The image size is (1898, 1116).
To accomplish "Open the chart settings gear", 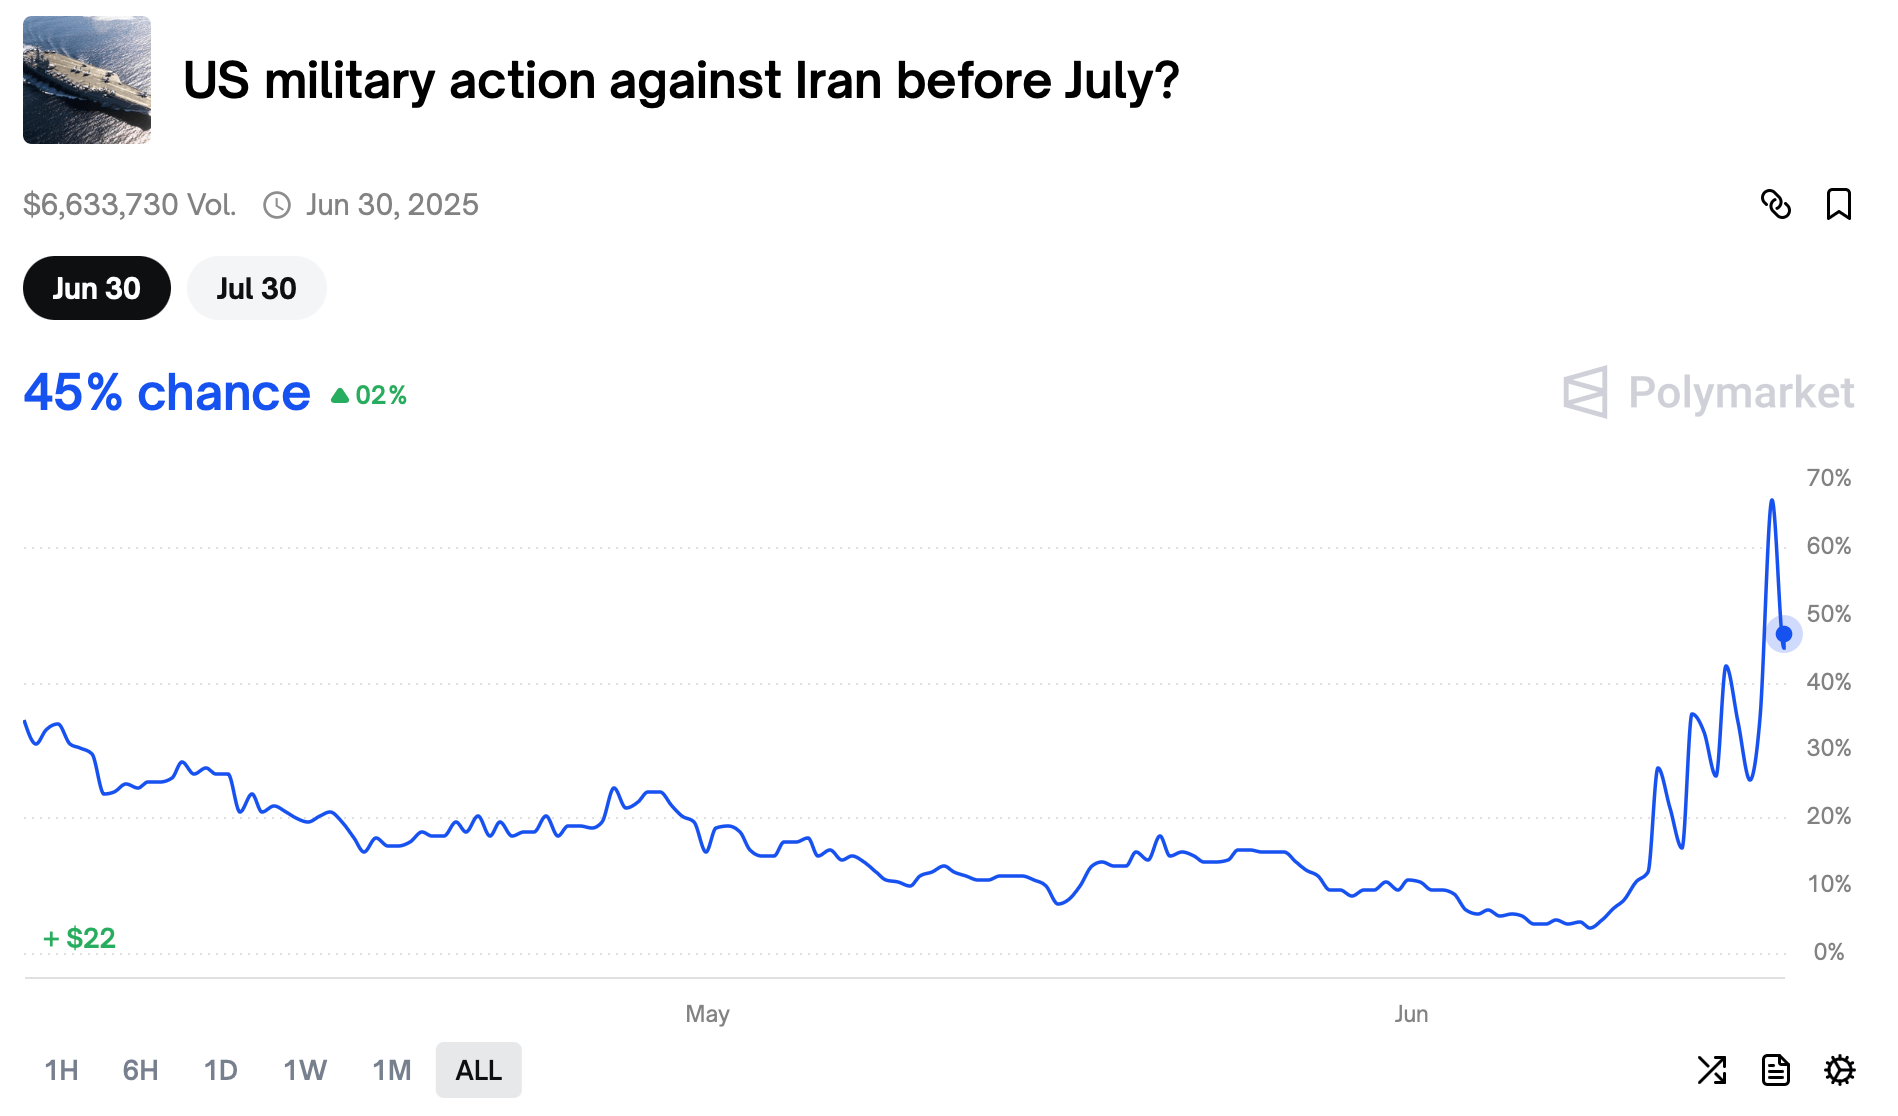I will (x=1838, y=1069).
